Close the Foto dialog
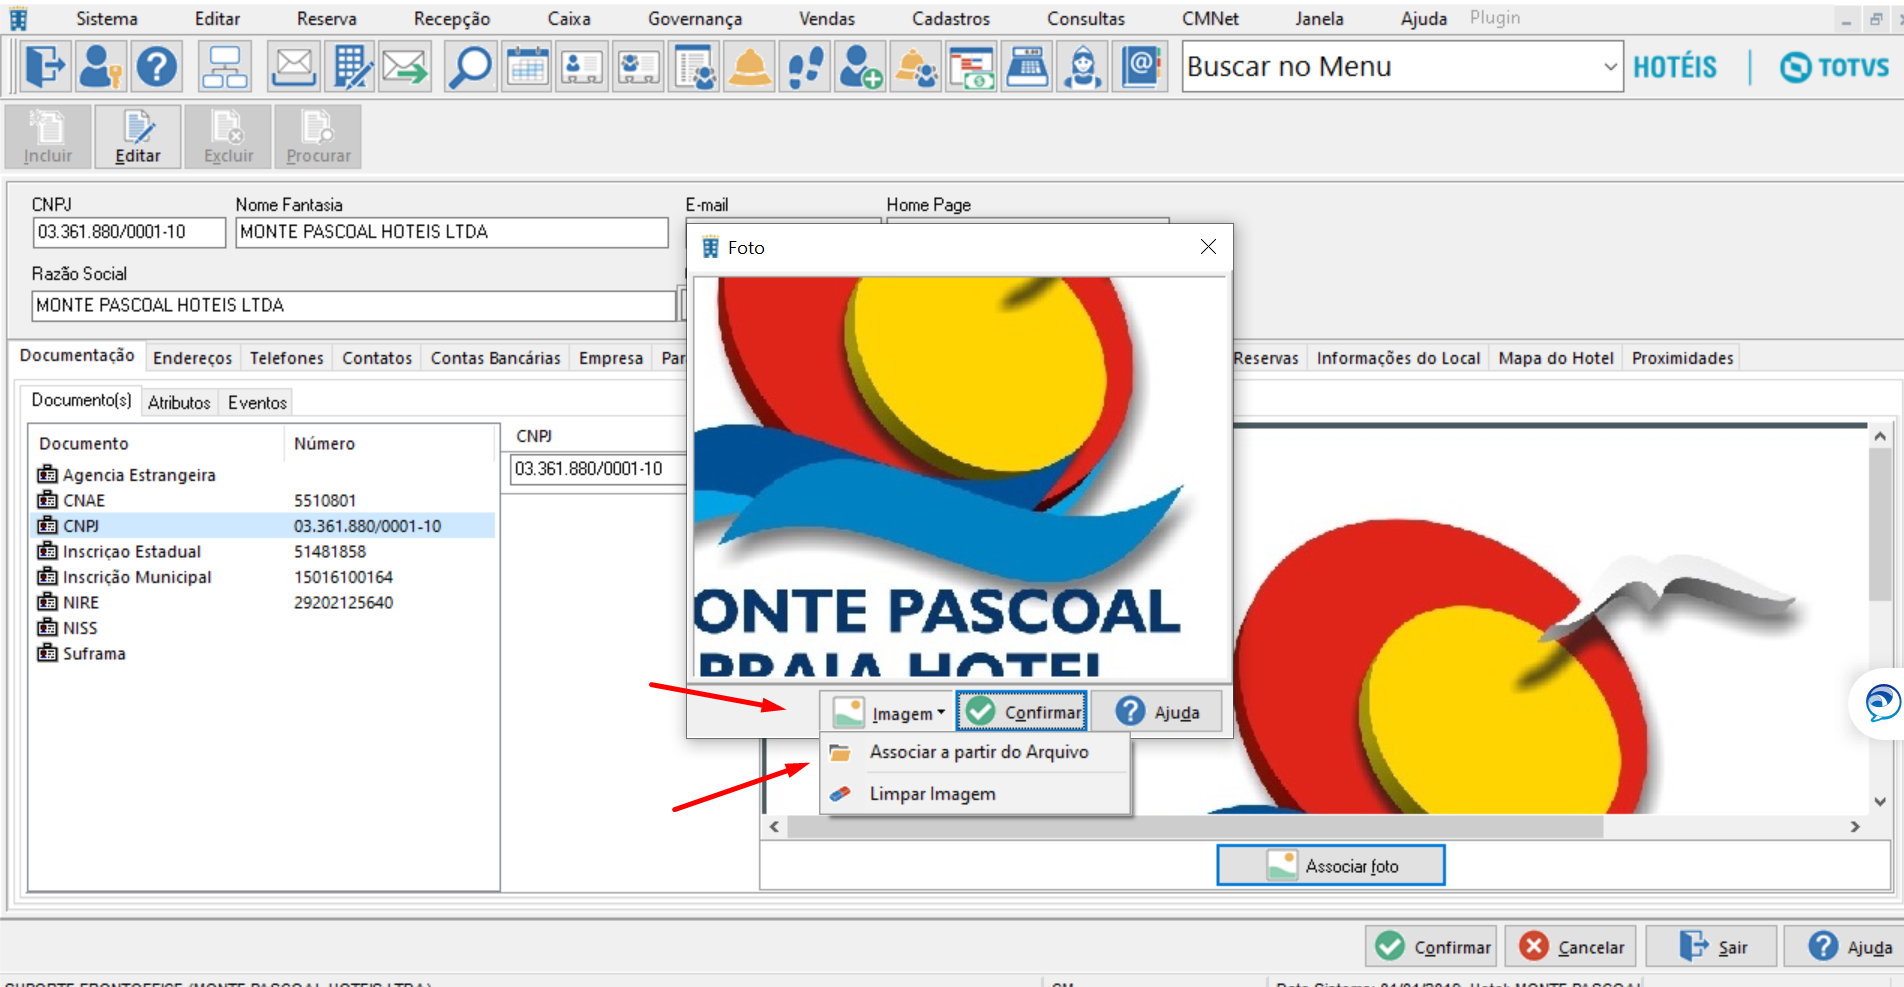Image resolution: width=1904 pixels, height=987 pixels. (x=1208, y=247)
